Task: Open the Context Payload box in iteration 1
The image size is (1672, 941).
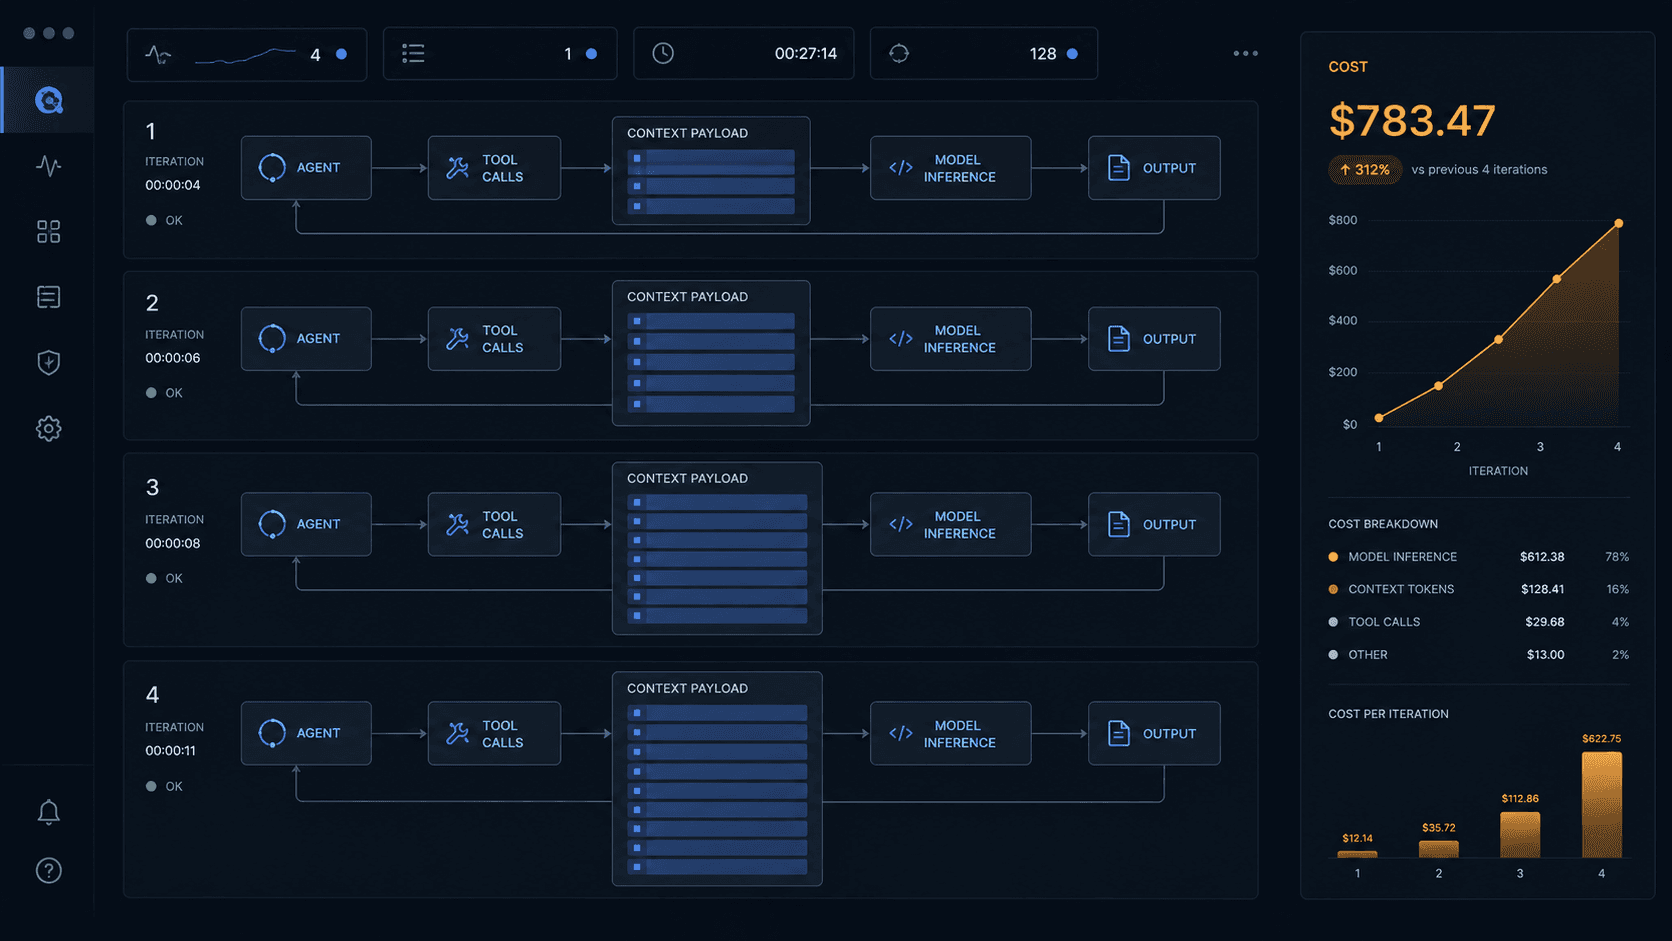Action: click(x=711, y=171)
